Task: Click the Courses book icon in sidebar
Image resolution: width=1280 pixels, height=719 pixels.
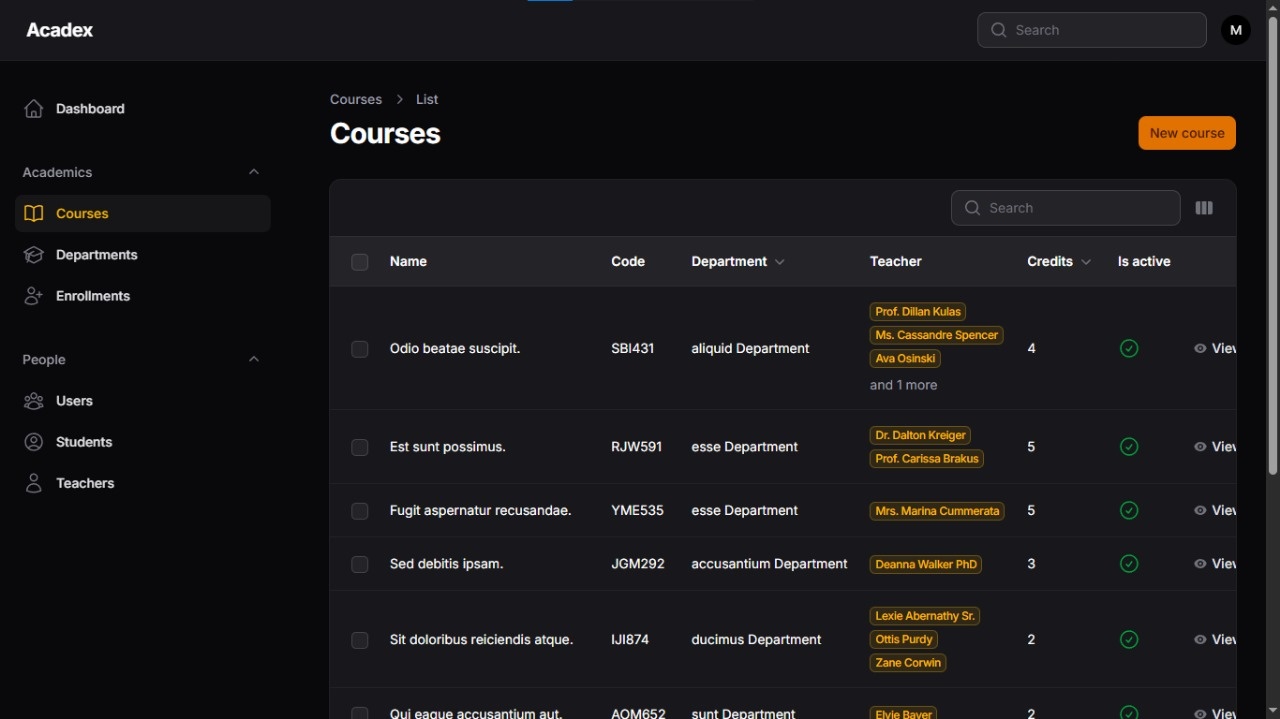Action: (x=34, y=214)
